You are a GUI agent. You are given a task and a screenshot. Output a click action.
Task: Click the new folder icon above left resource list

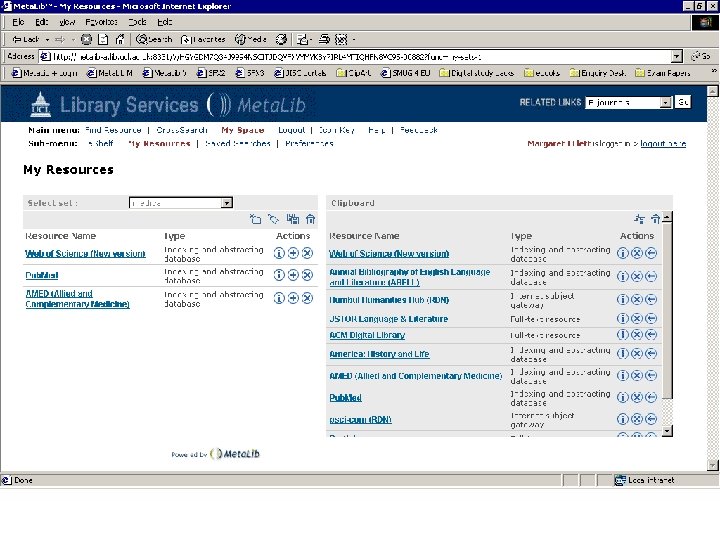[255, 219]
